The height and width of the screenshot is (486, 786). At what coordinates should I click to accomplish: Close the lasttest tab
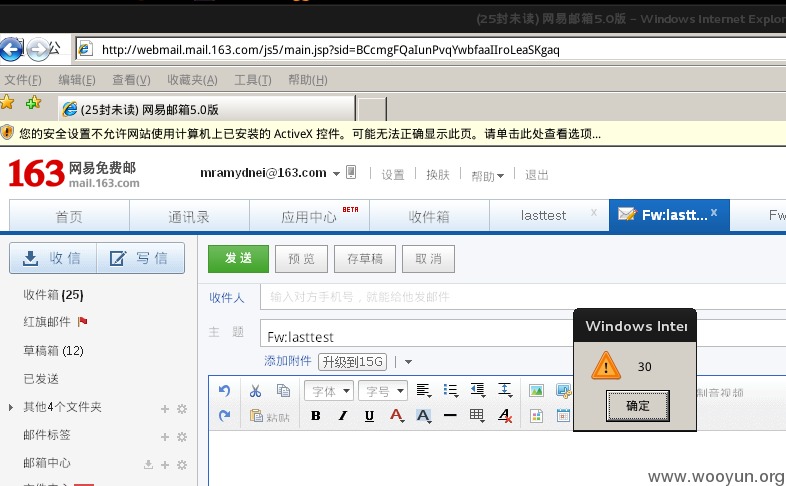[594, 212]
